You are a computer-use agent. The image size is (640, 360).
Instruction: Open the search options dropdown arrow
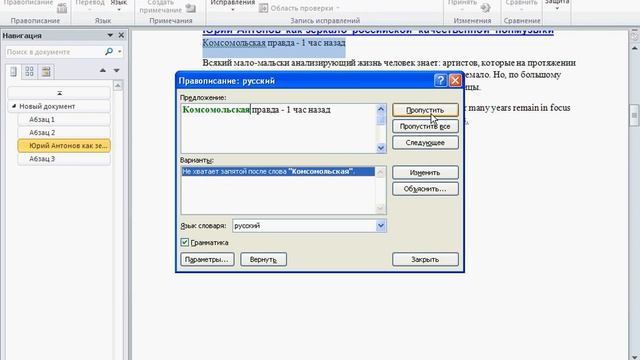[120, 52]
